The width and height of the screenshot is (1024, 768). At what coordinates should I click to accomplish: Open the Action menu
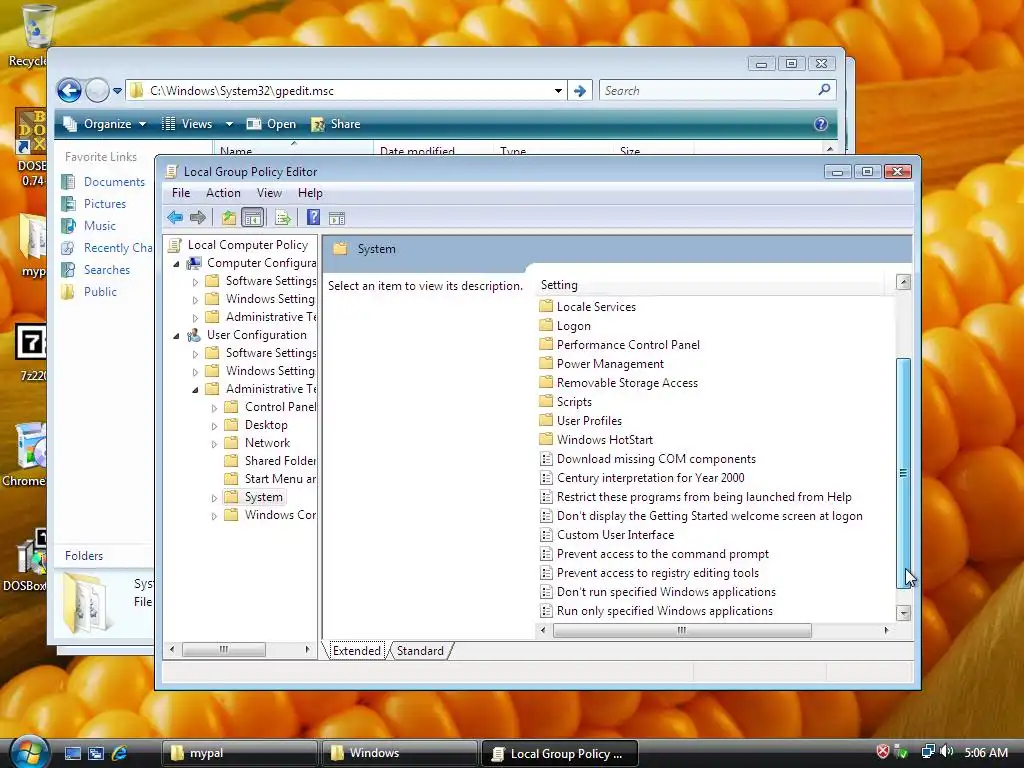click(223, 193)
